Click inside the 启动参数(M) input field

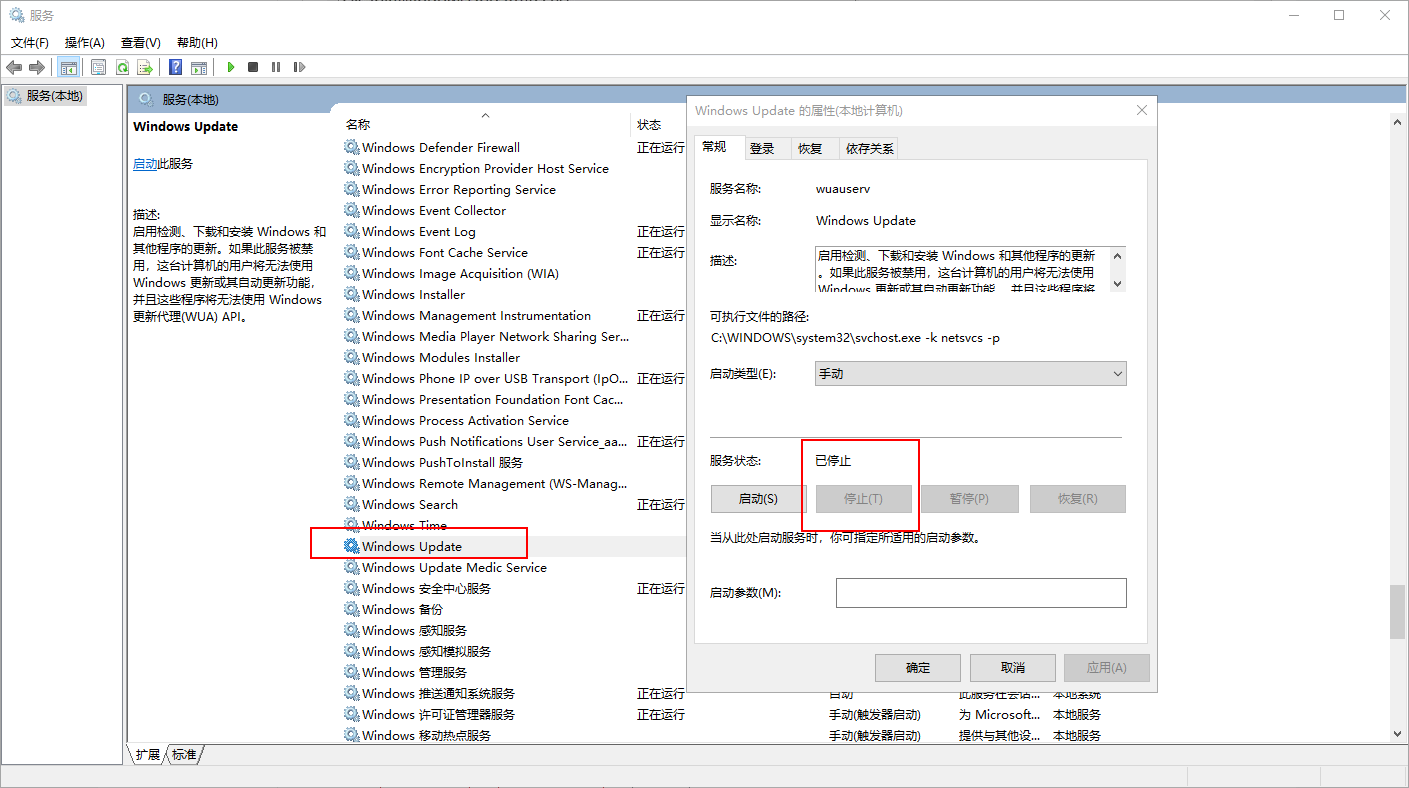pos(981,593)
